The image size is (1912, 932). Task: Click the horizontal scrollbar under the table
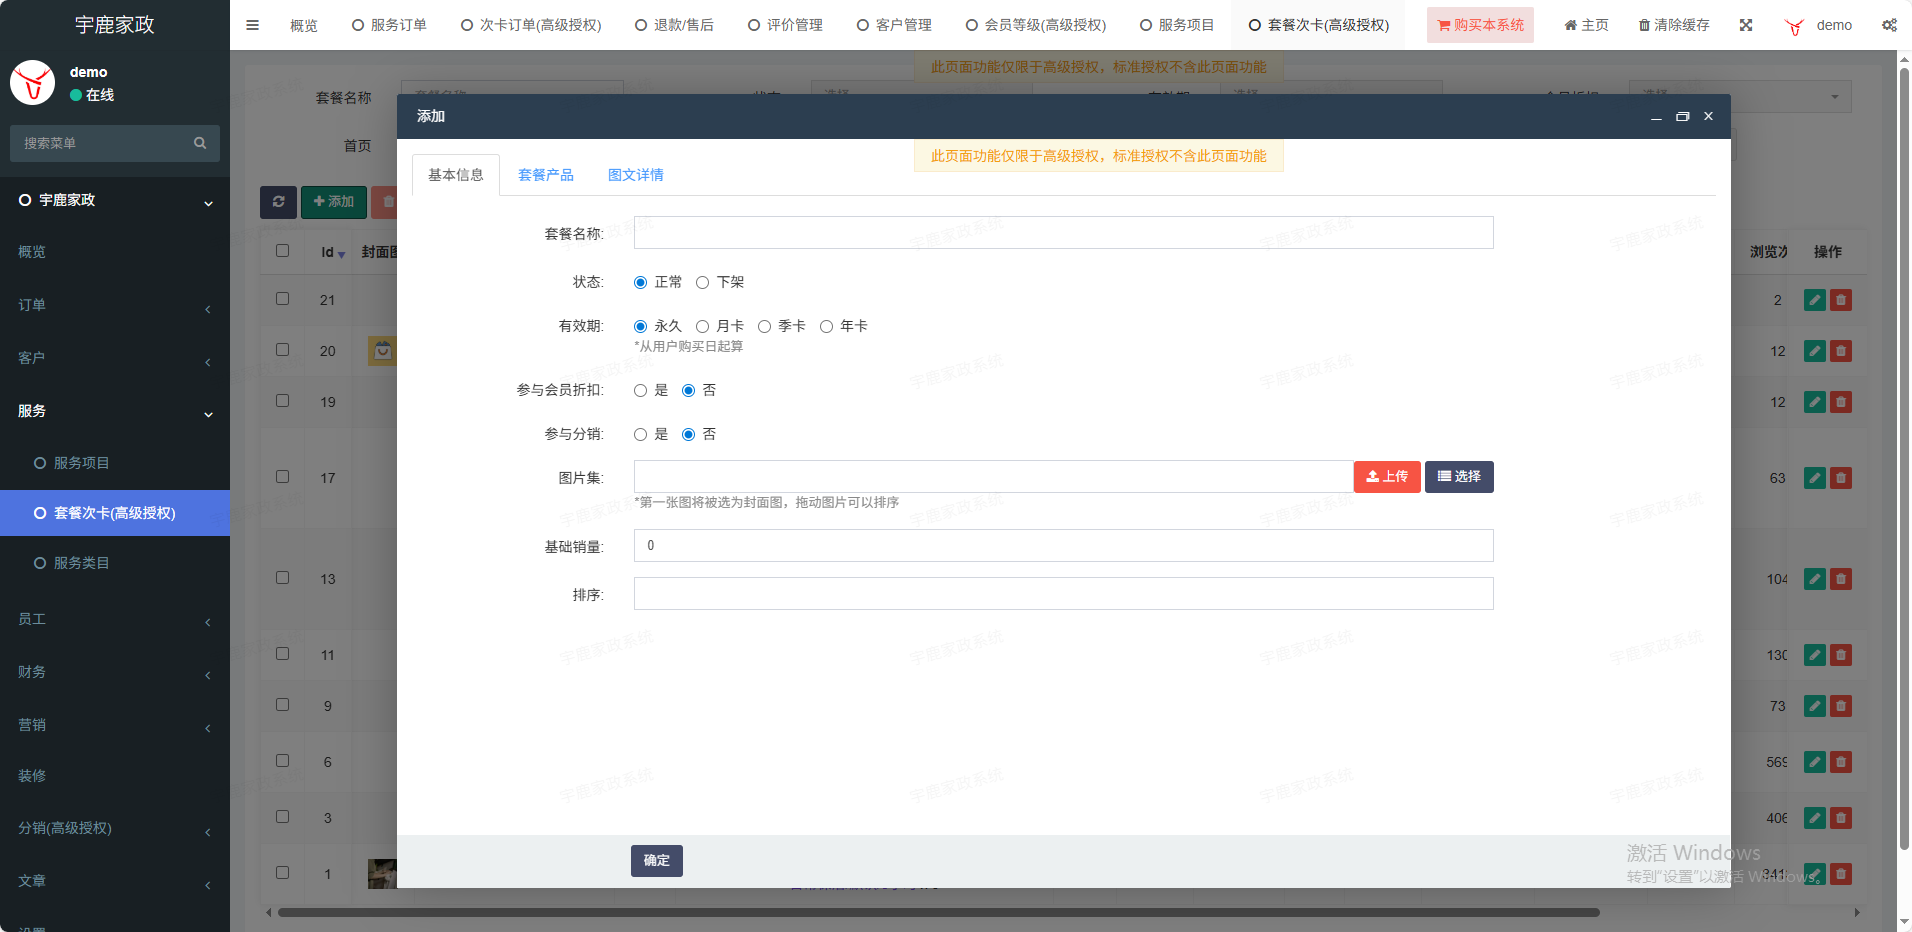(x=938, y=912)
